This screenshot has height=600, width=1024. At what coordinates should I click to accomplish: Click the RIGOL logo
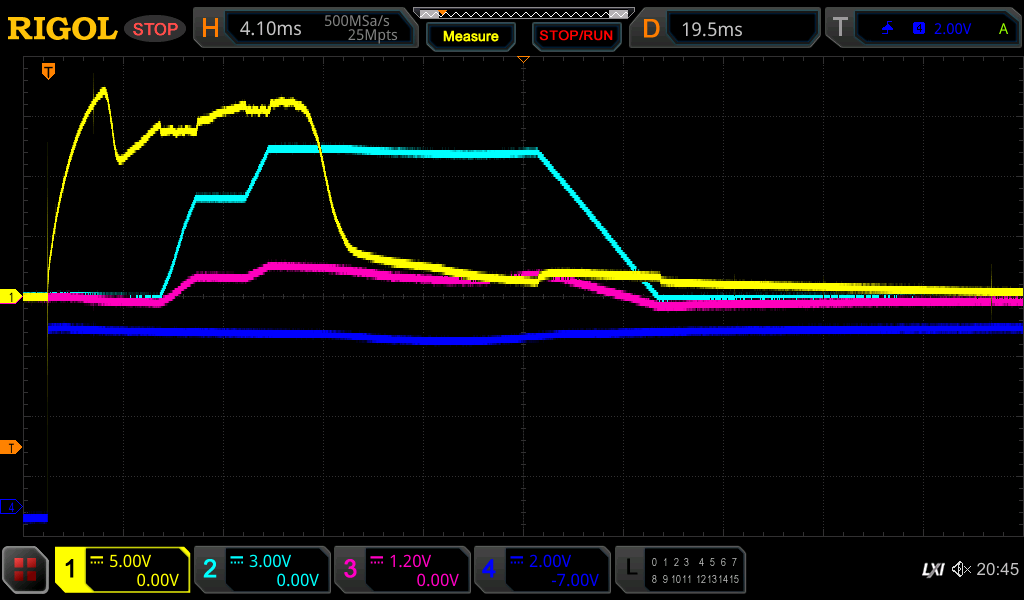pos(62,29)
